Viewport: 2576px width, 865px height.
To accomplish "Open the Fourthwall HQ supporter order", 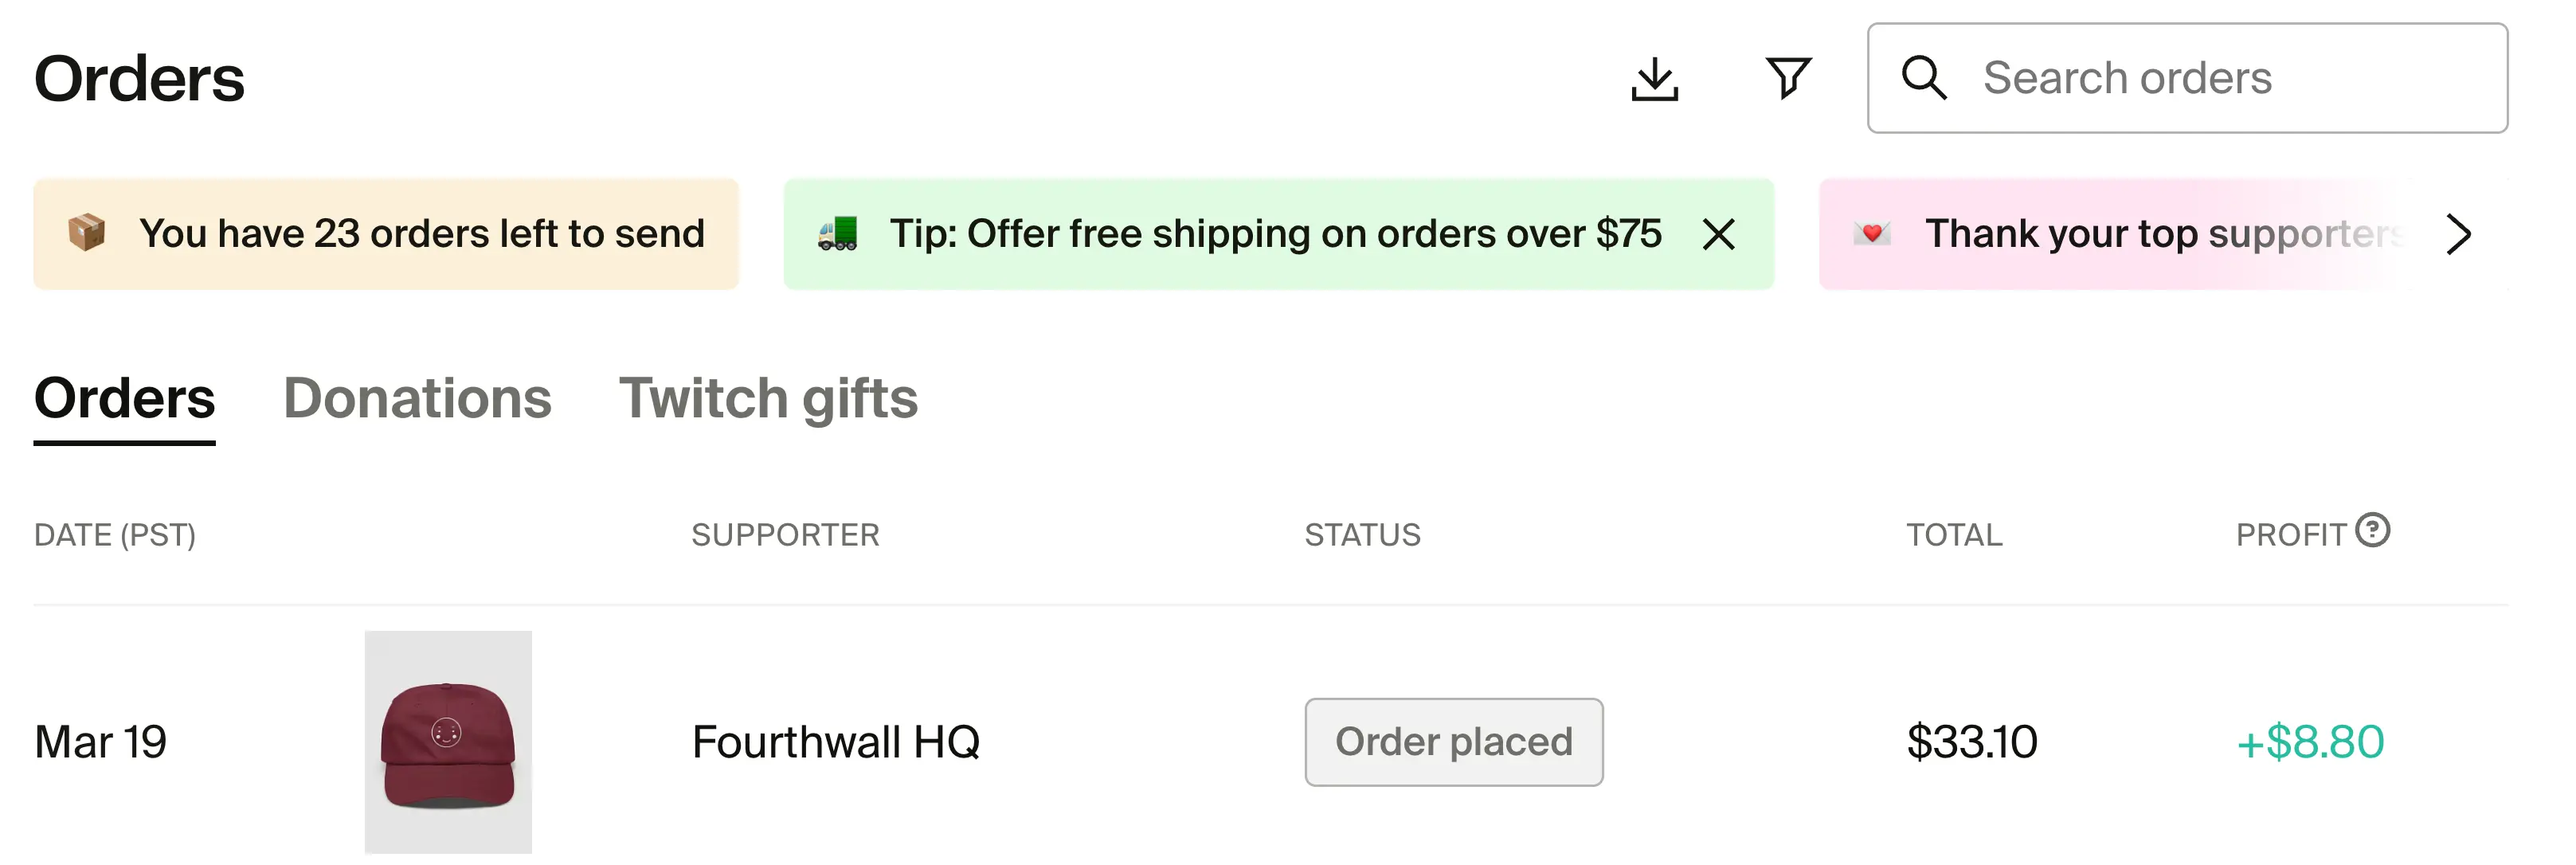I will (x=836, y=742).
